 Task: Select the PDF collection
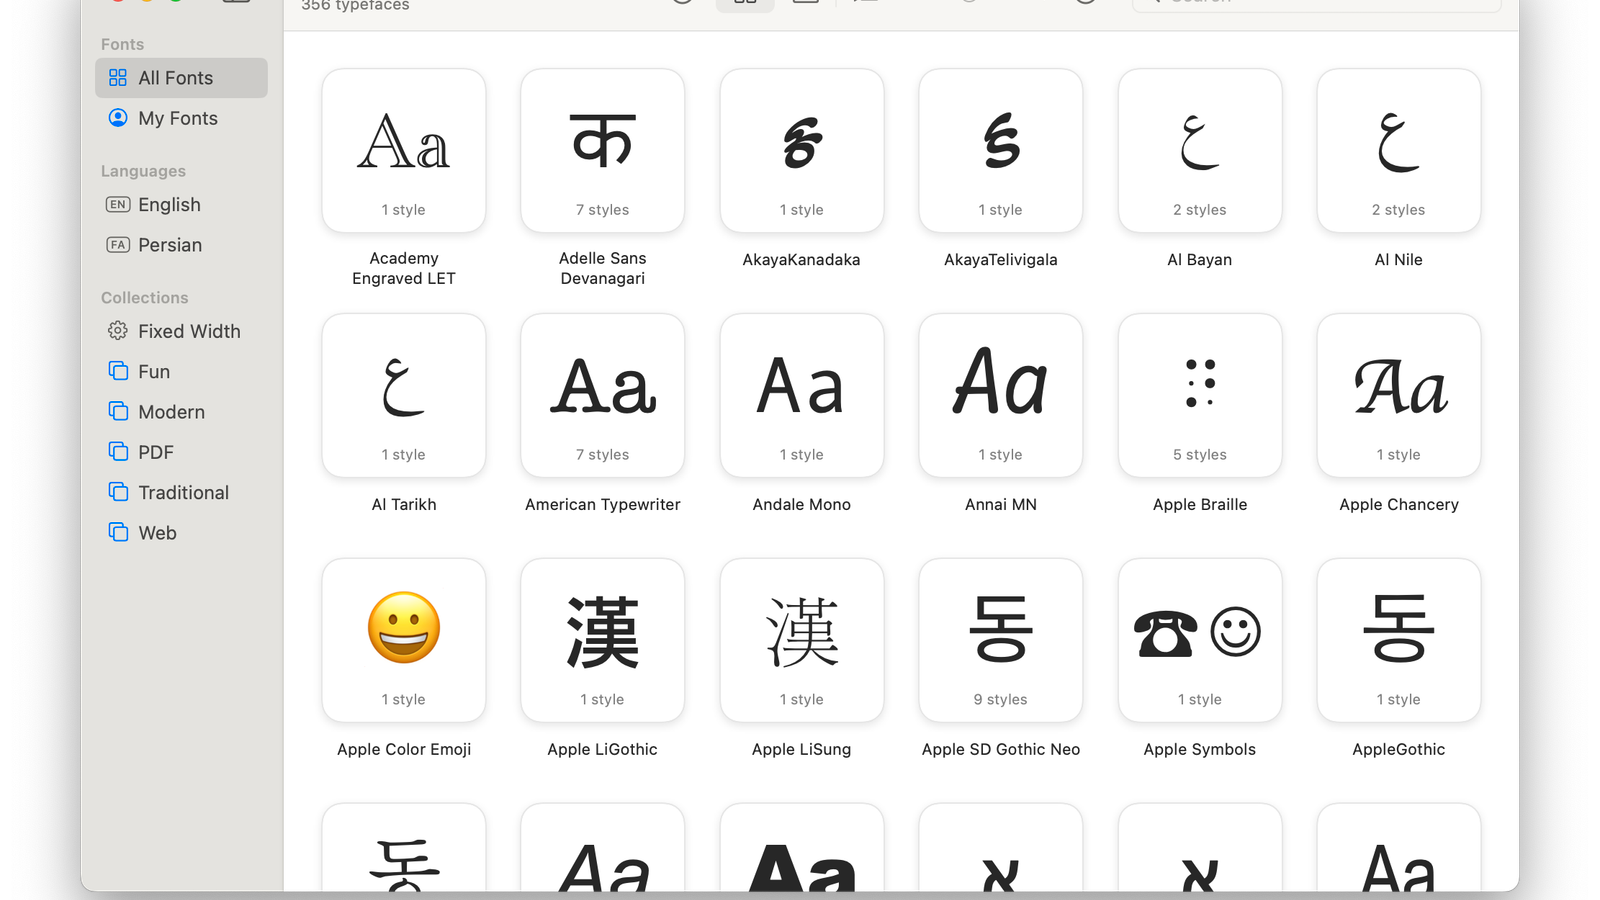click(x=156, y=452)
